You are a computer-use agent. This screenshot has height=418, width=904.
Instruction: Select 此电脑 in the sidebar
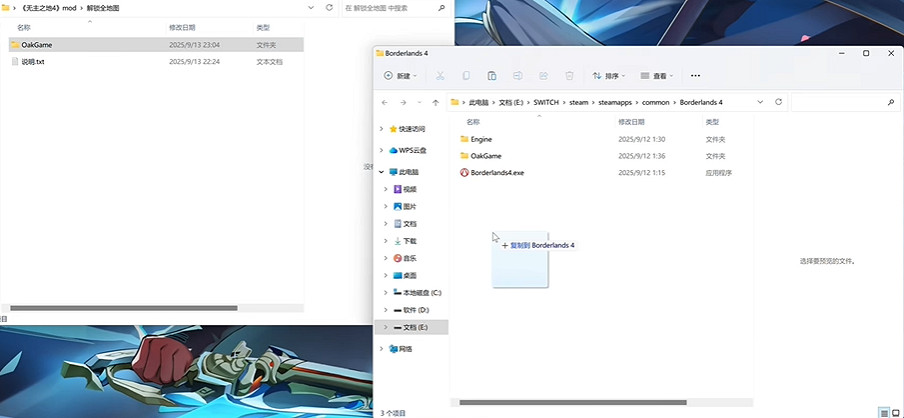404,172
